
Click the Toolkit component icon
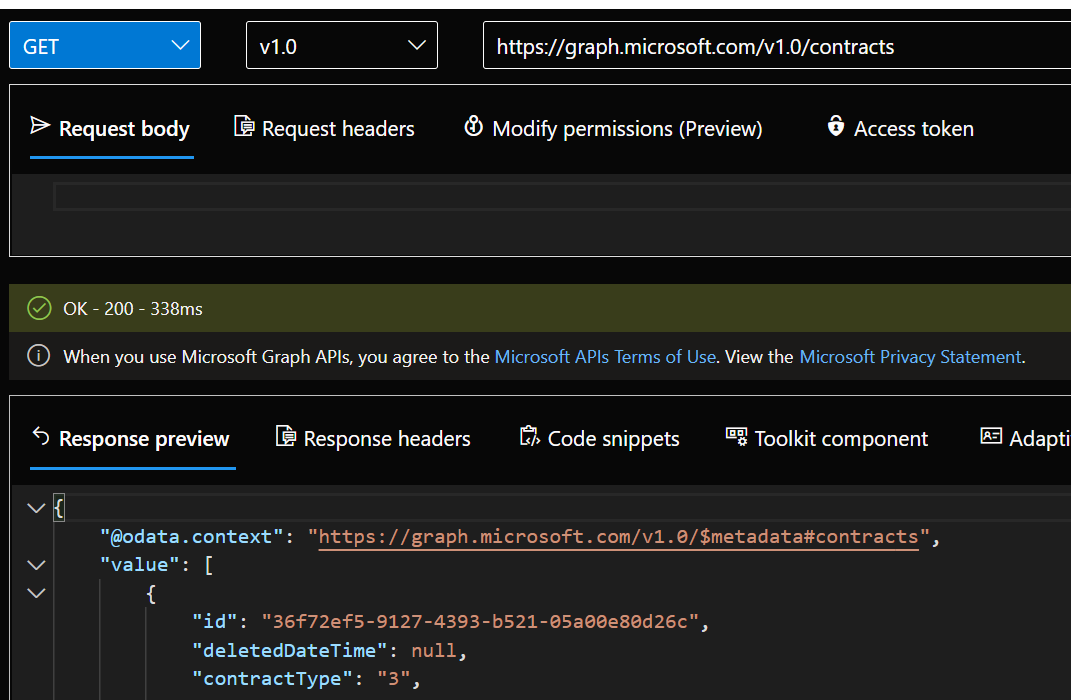click(x=736, y=436)
